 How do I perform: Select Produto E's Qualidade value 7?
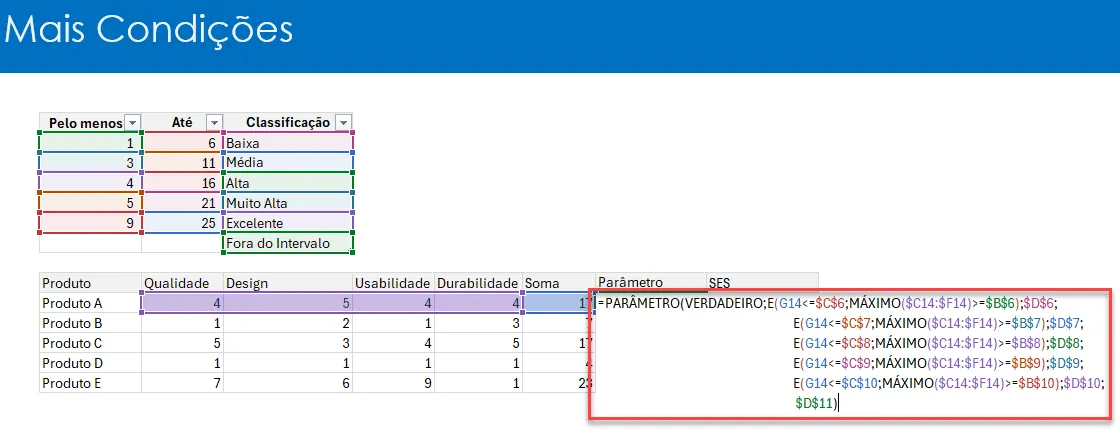[x=183, y=383]
